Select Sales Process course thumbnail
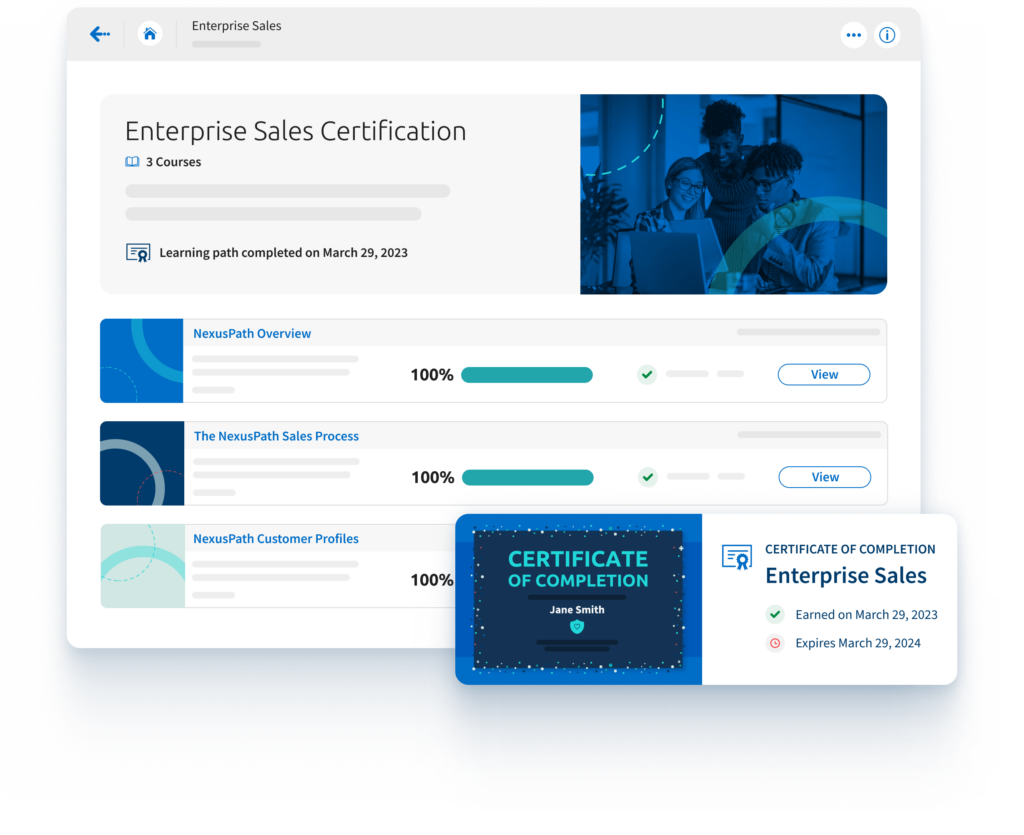This screenshot has height=835, width=1024. 142,464
